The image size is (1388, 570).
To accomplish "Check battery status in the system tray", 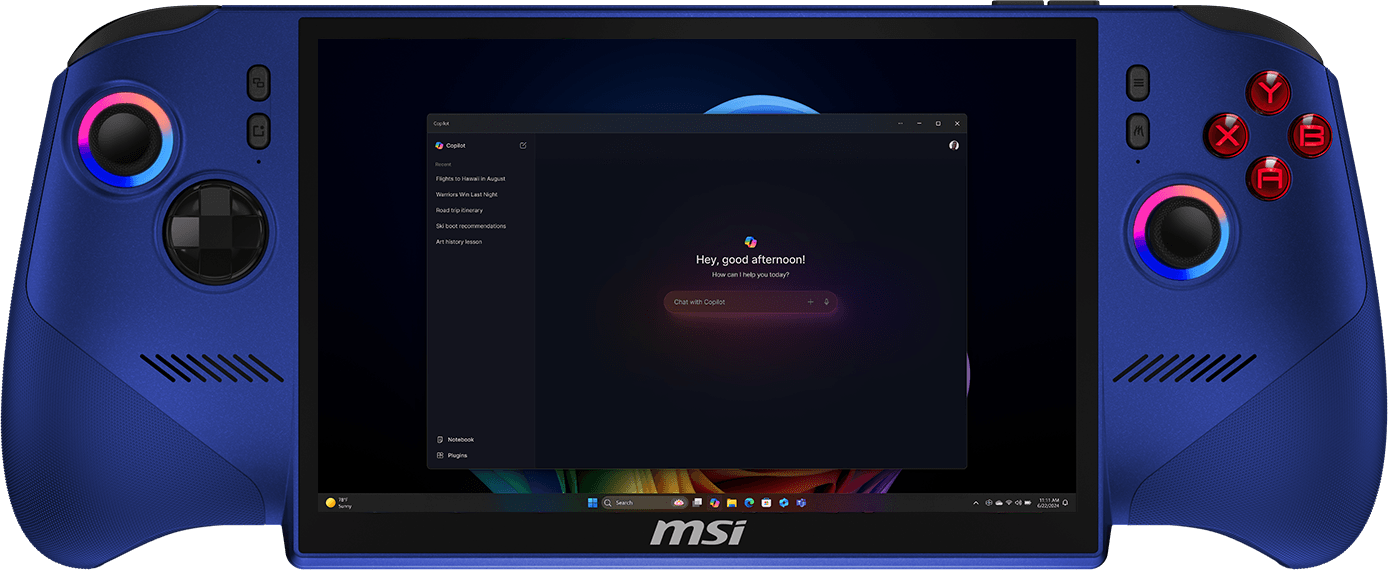I will (x=1028, y=502).
